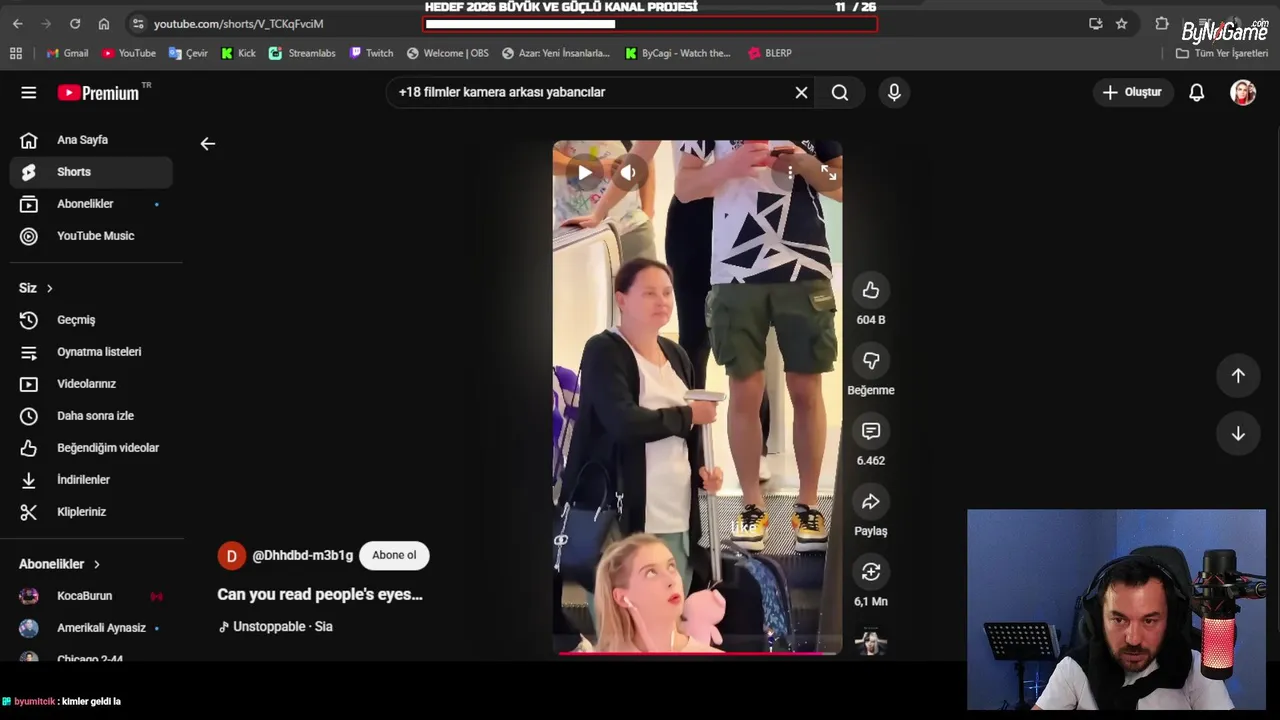
Task: Open comments showing 6.462
Action: coord(871,431)
